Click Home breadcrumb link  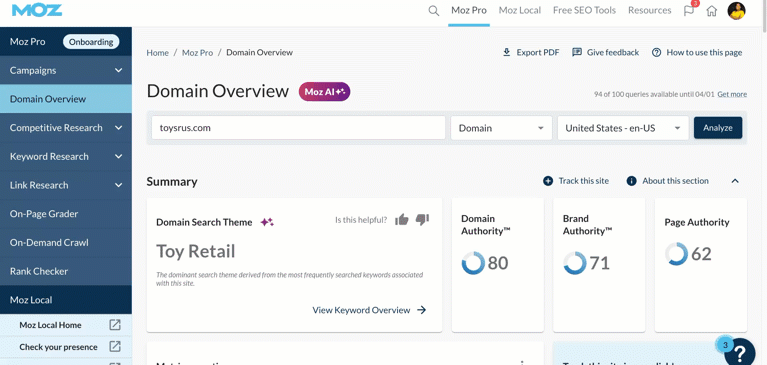pos(158,52)
